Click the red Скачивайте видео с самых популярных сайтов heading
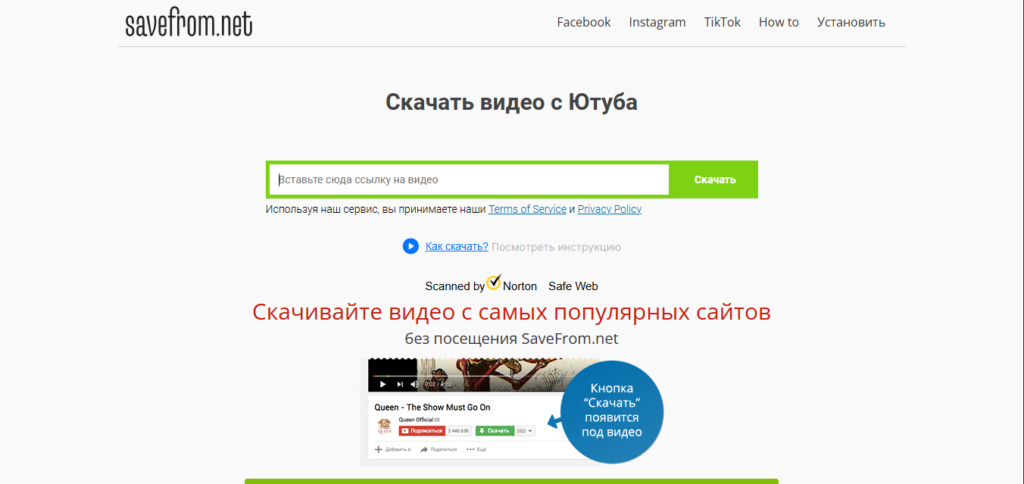 pyautogui.click(x=511, y=312)
